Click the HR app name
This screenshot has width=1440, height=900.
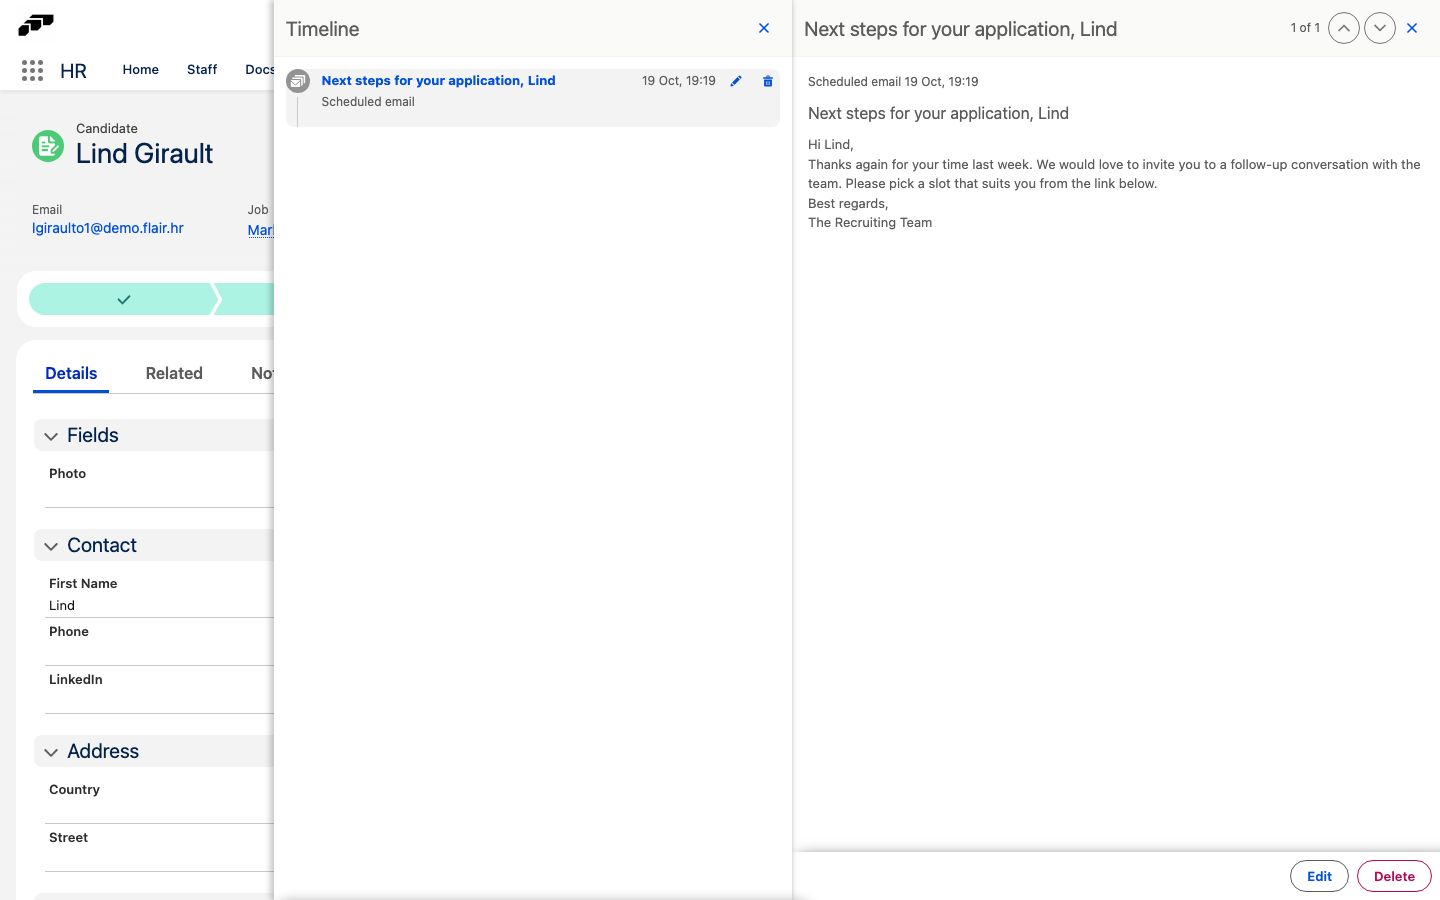(x=73, y=71)
